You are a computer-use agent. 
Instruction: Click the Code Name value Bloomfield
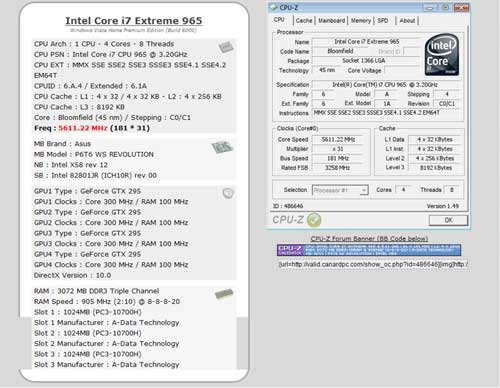(340, 51)
